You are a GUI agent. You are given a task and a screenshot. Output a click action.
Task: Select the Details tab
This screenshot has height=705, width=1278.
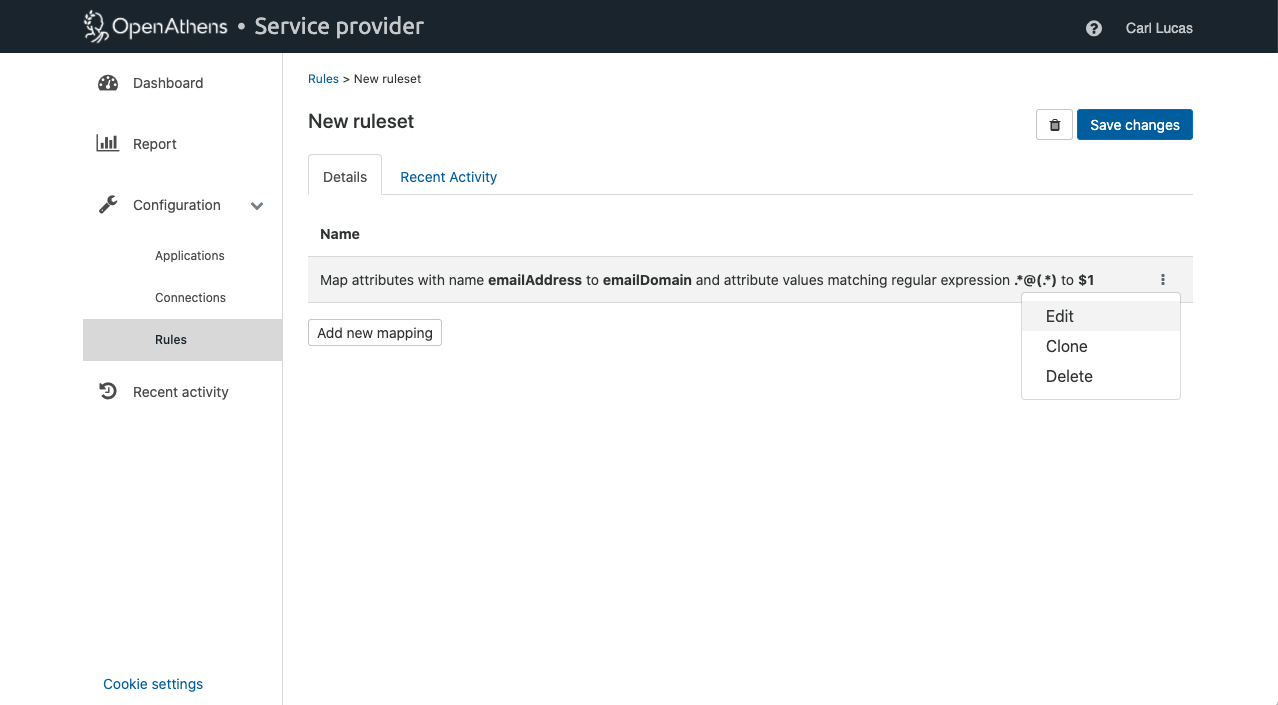pos(345,177)
